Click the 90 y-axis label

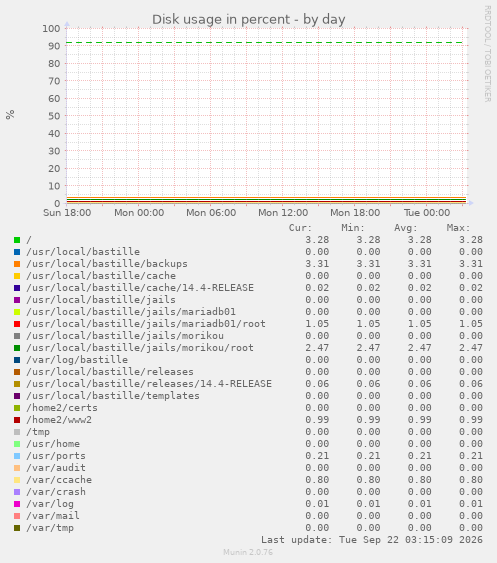click(x=54, y=46)
